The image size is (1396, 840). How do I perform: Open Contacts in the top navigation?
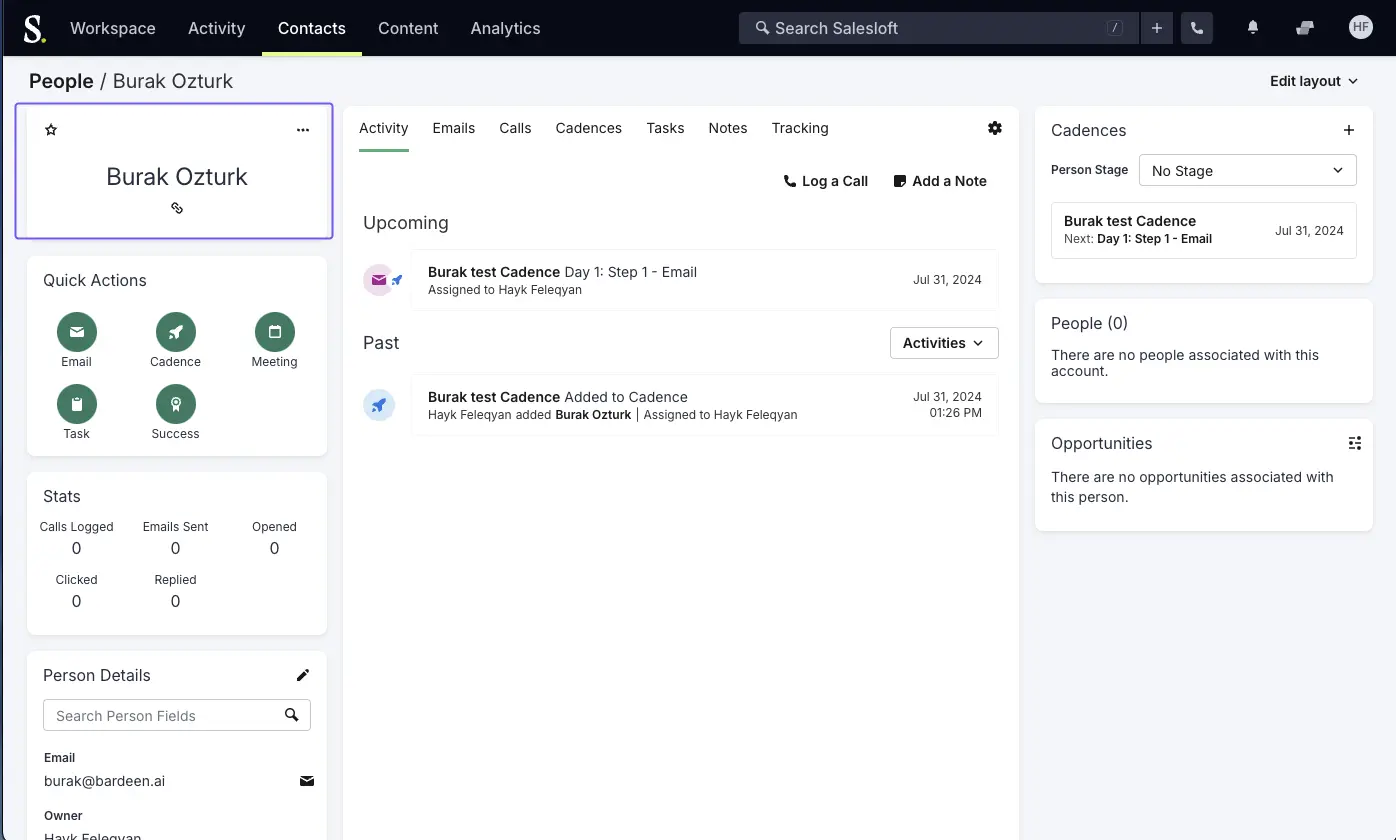(312, 28)
